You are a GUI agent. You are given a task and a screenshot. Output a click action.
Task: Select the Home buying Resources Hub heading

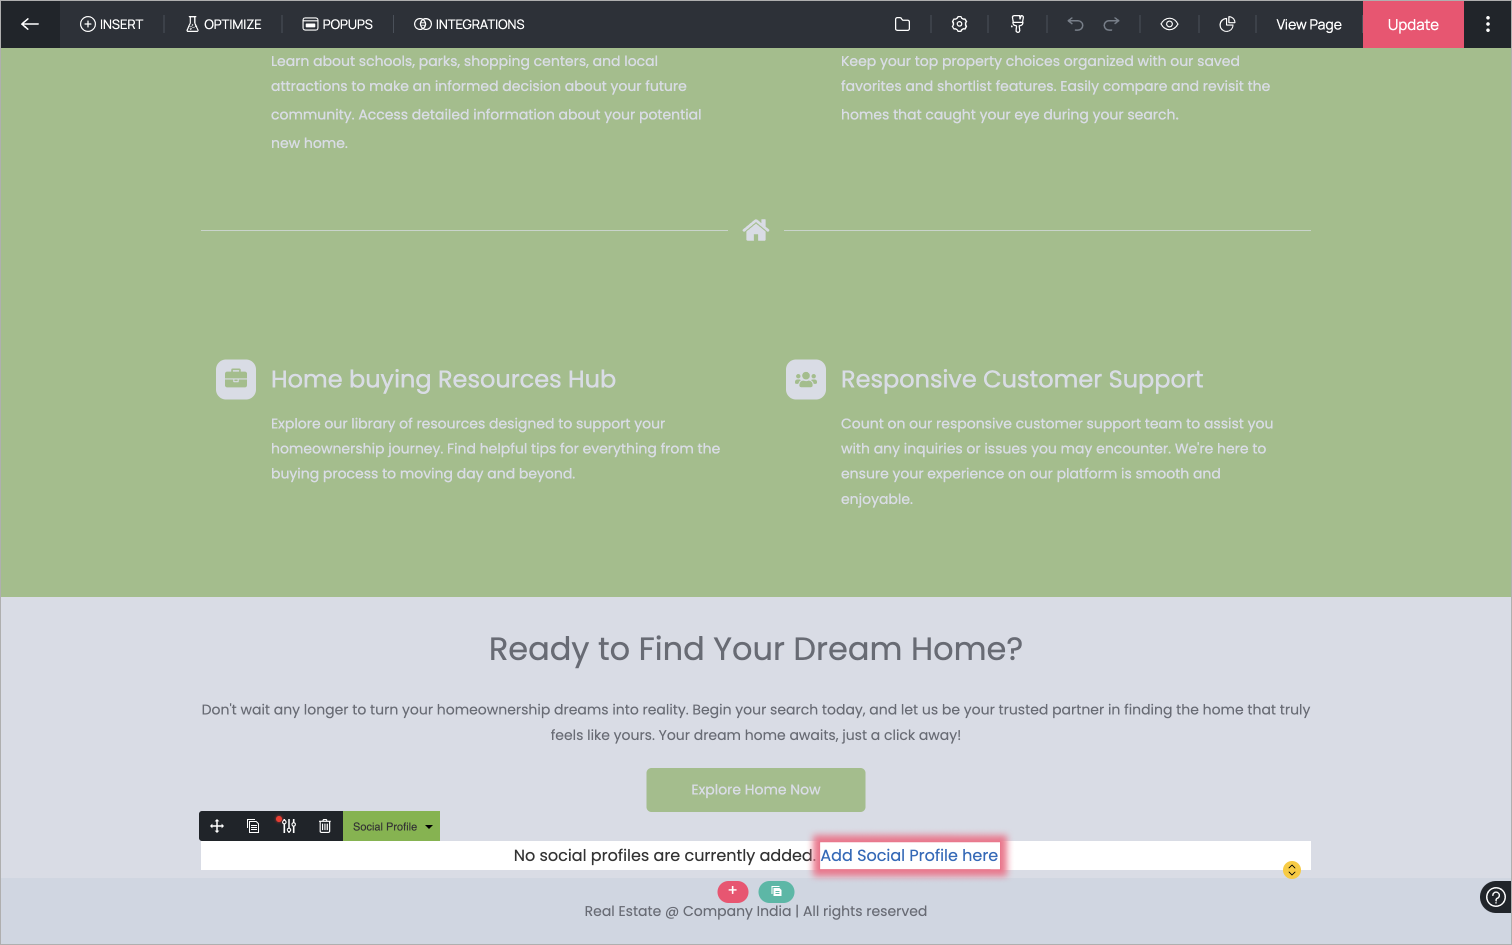[x=443, y=379]
